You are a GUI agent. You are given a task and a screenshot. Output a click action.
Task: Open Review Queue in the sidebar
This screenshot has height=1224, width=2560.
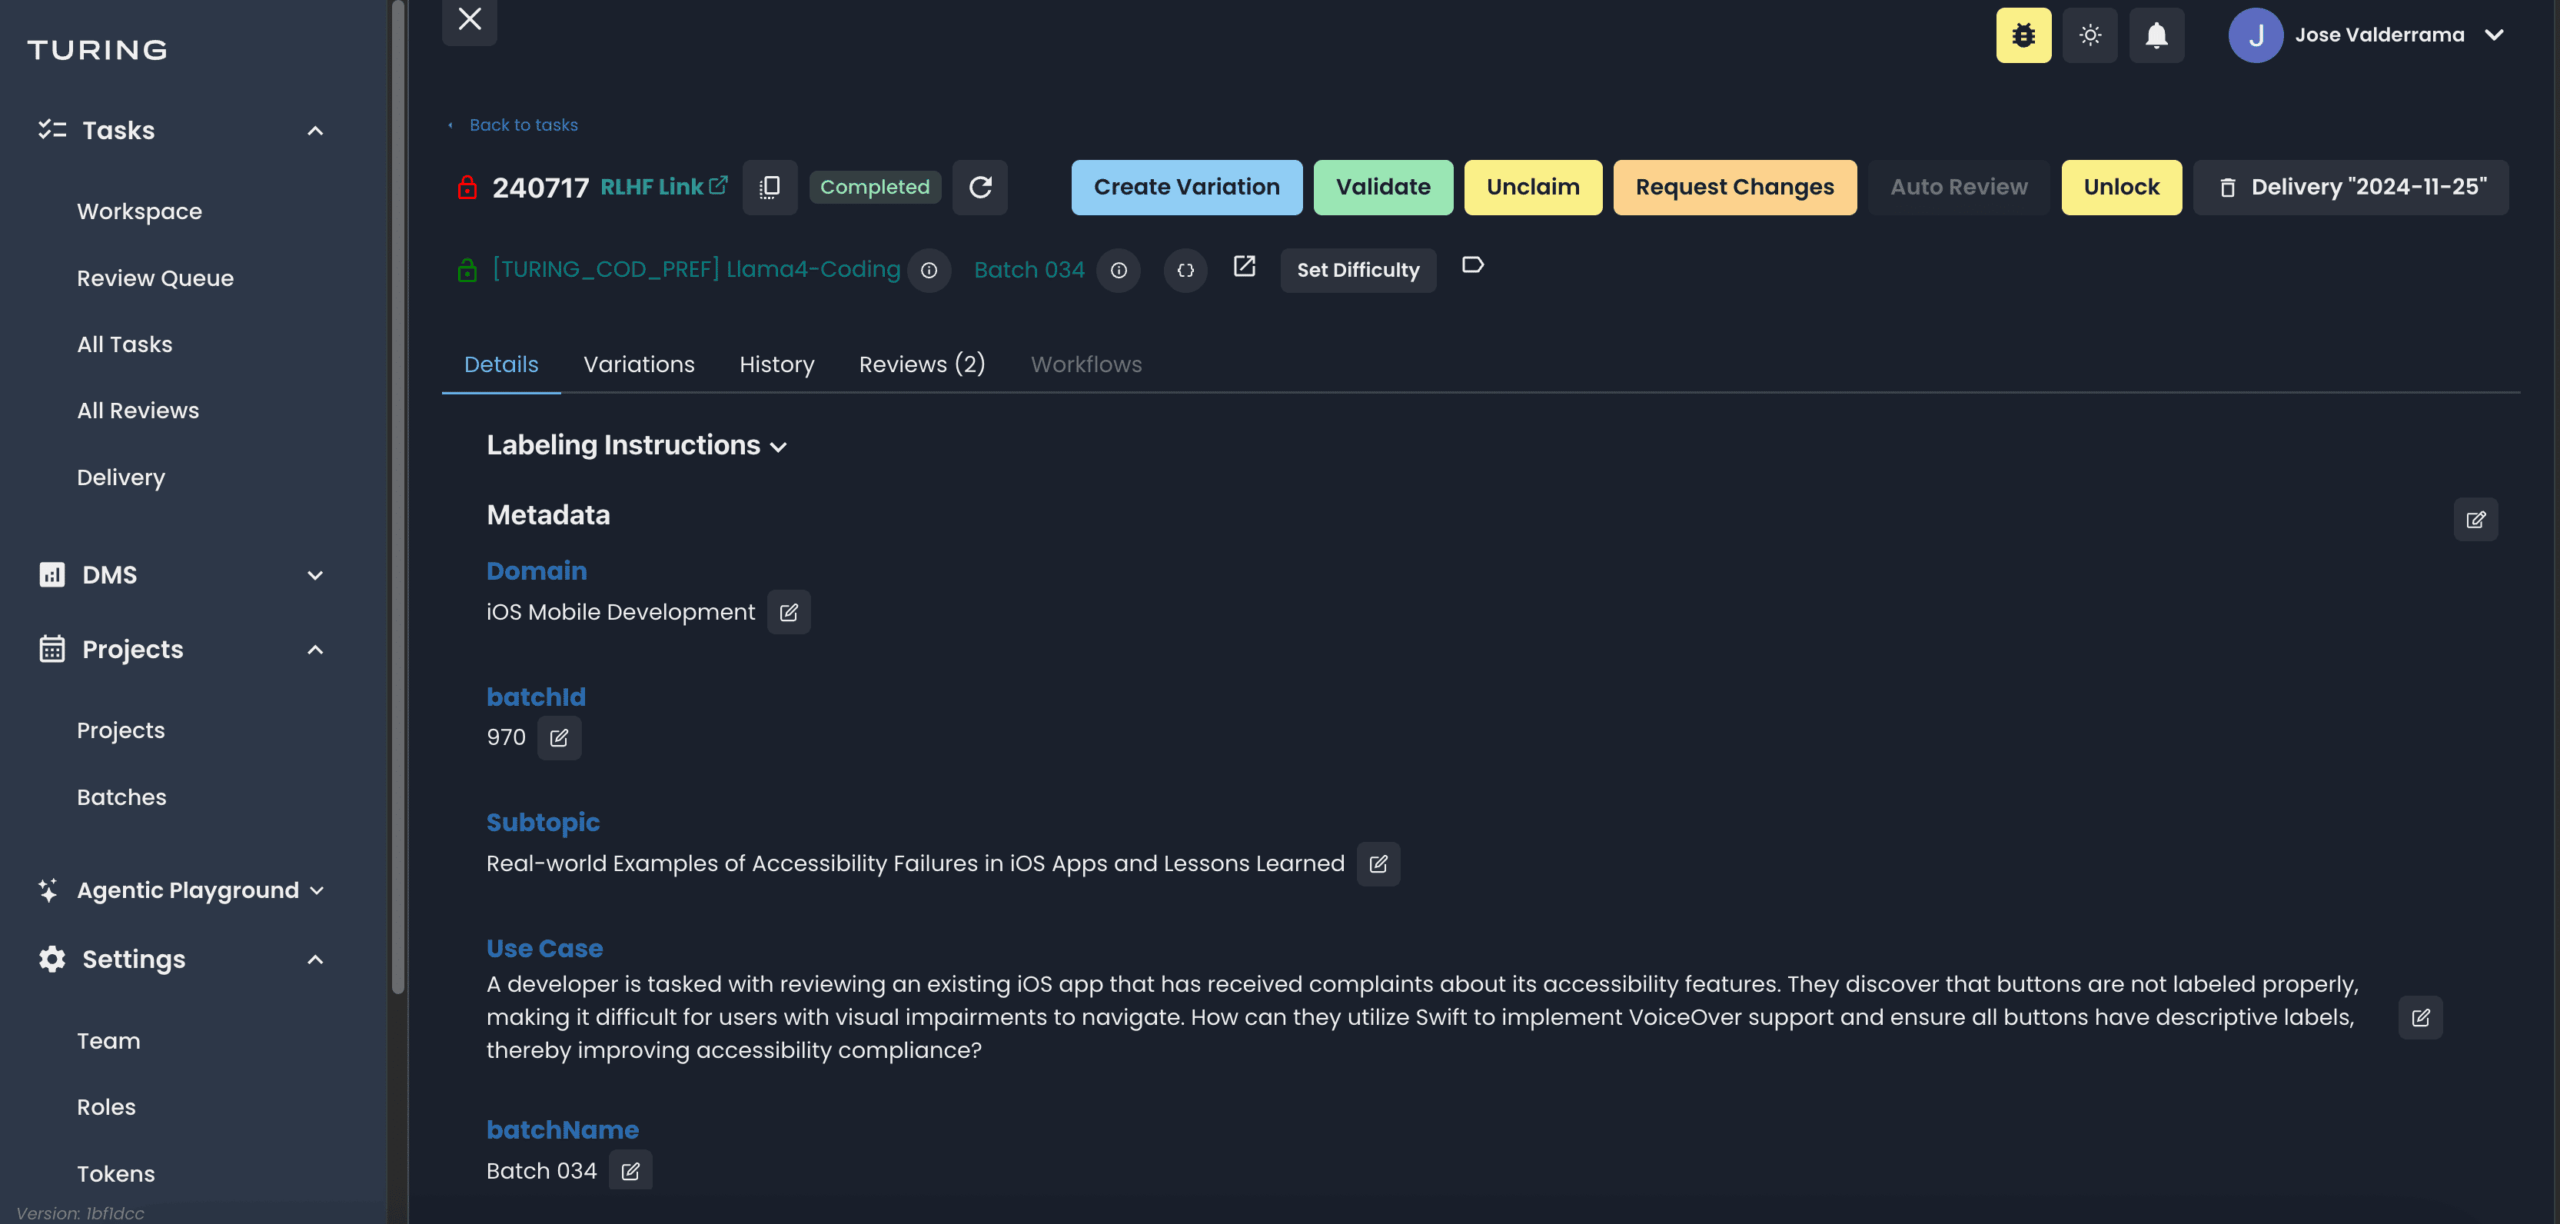tap(155, 278)
